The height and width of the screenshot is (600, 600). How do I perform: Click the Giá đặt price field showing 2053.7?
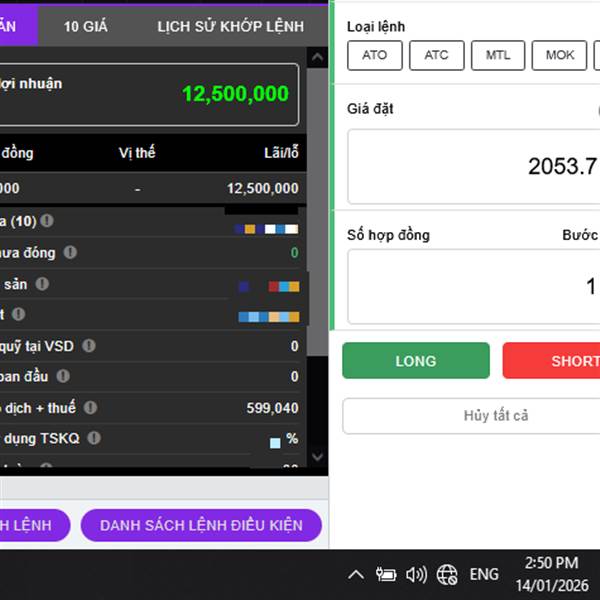click(x=474, y=166)
